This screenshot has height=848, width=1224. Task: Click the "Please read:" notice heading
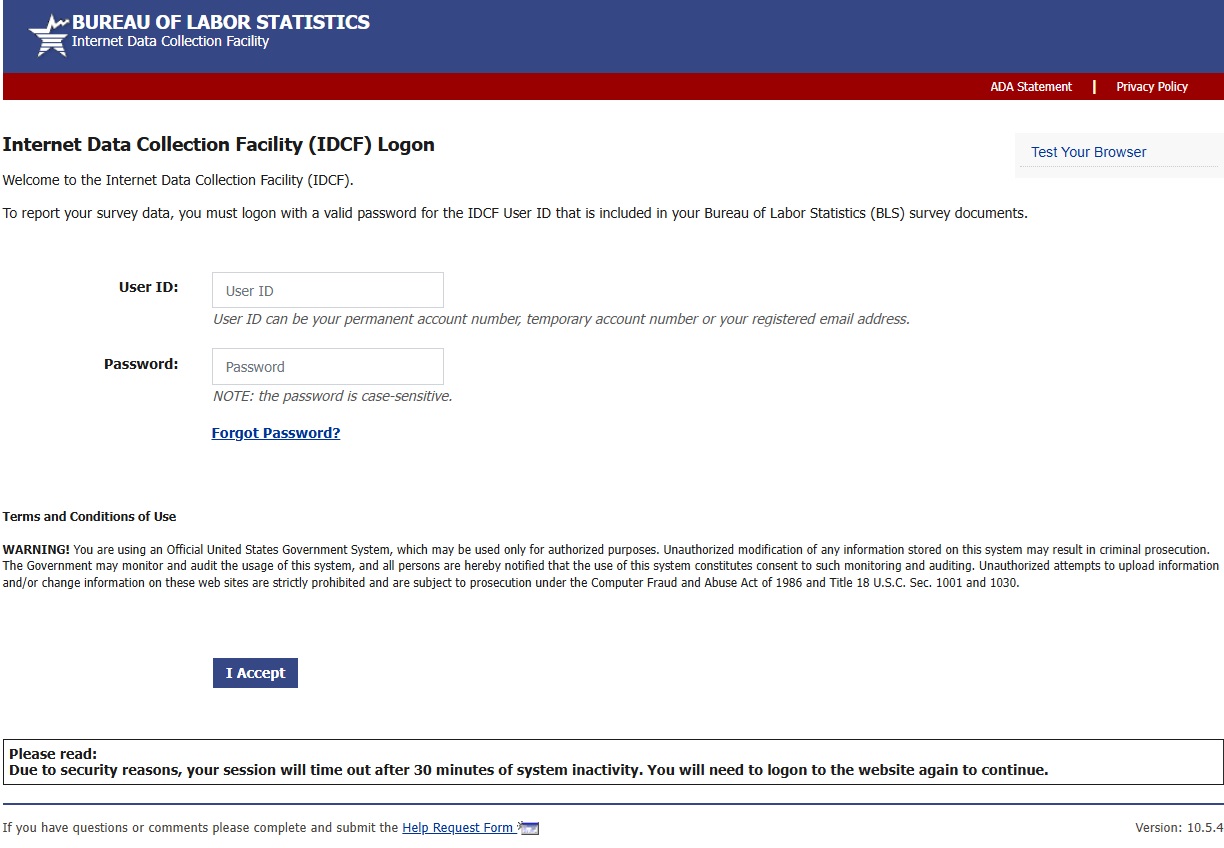point(53,754)
